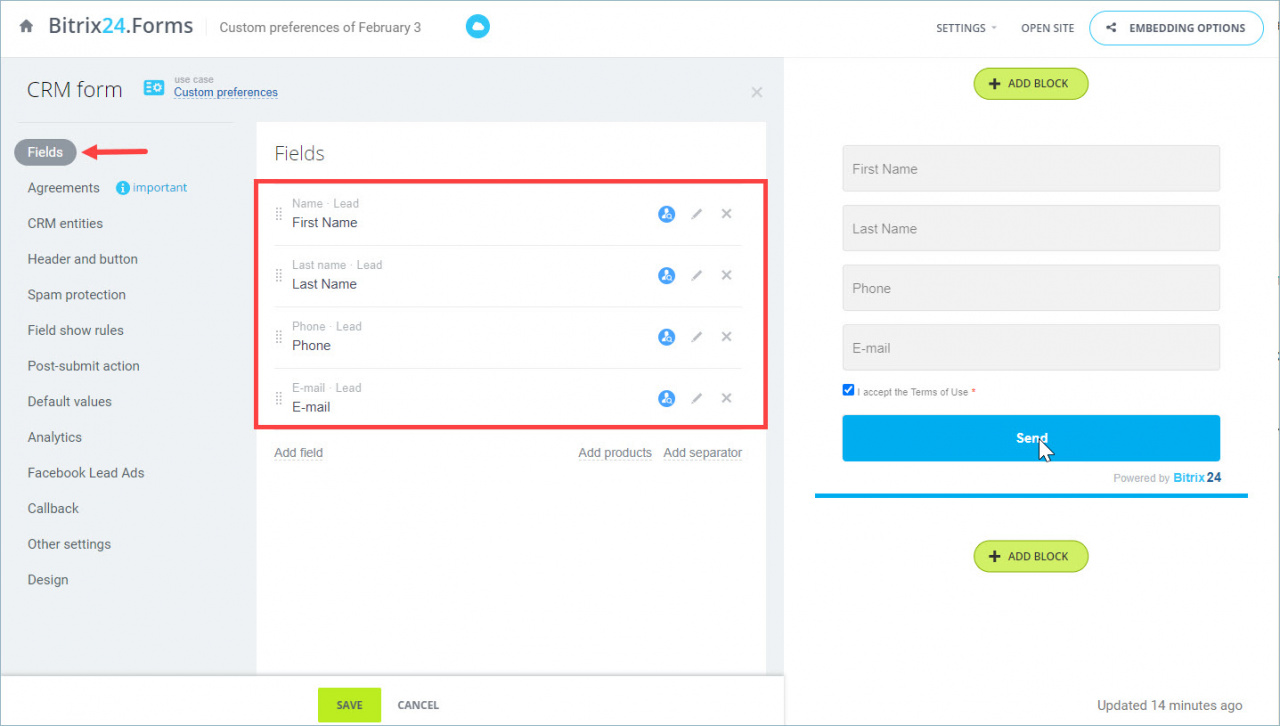Click the use case icon near Custom preferences
The height and width of the screenshot is (726, 1280).
point(154,88)
